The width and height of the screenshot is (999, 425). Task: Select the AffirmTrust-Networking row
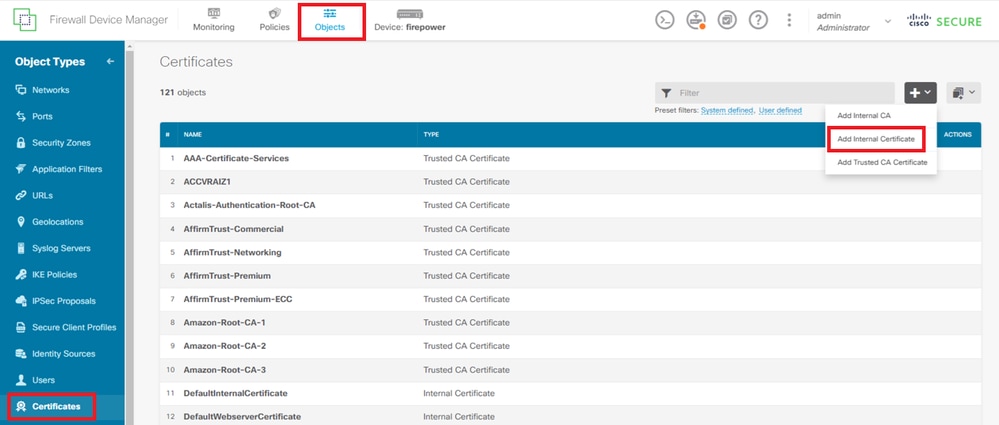(x=570, y=252)
